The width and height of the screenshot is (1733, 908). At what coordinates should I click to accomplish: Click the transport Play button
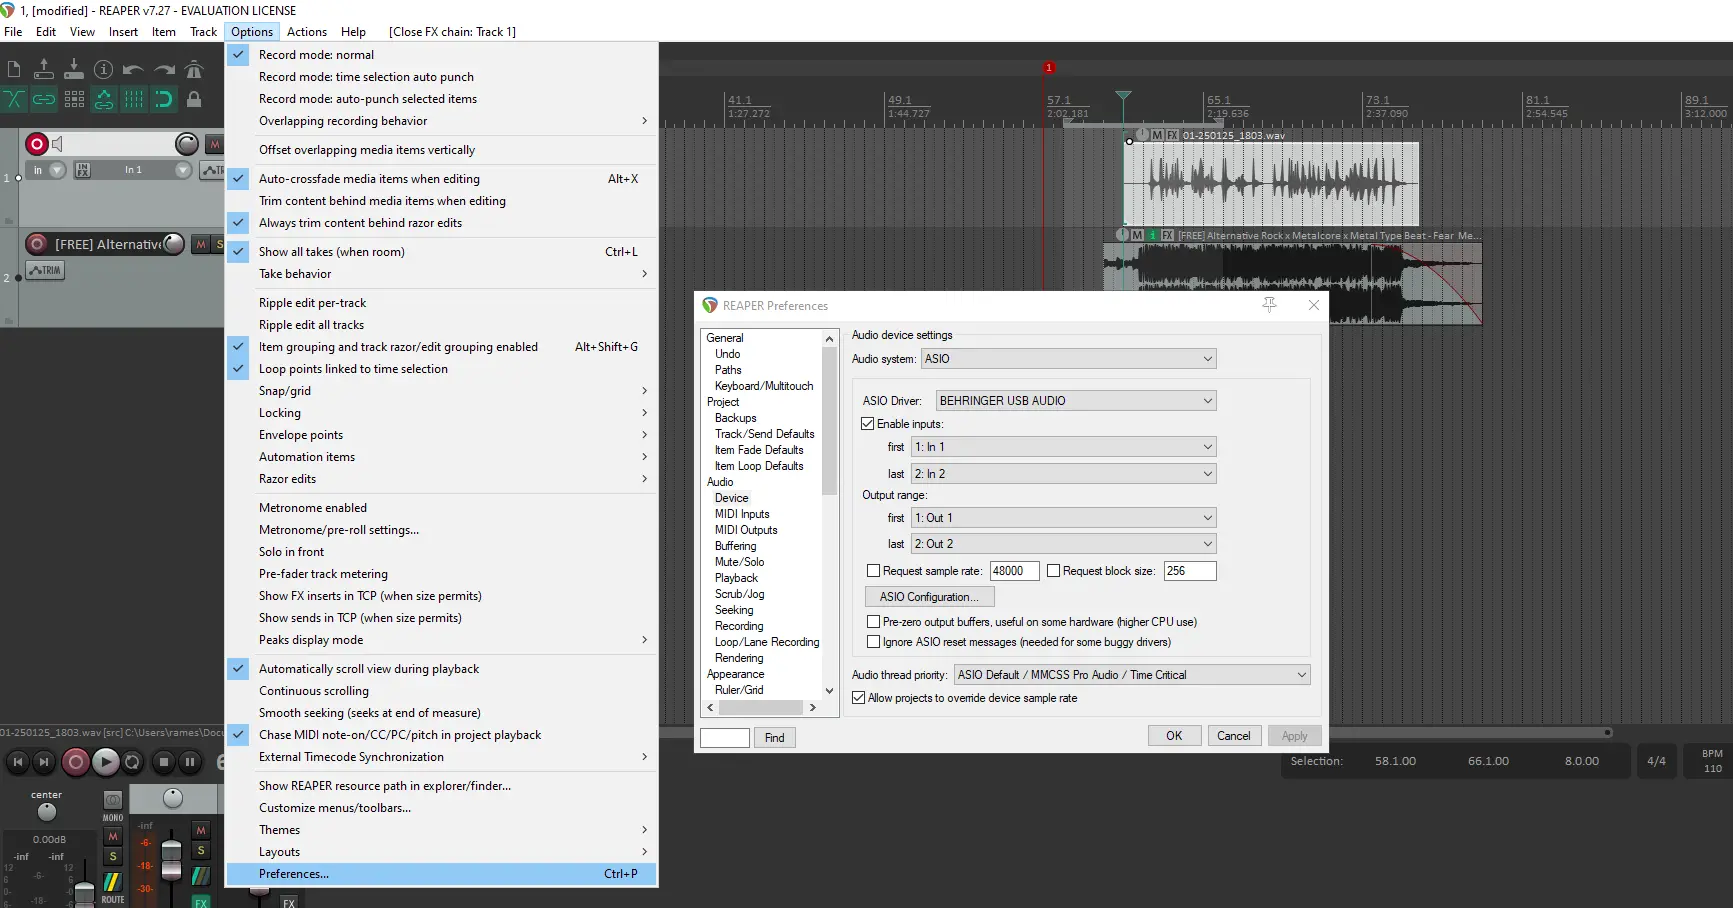(105, 762)
